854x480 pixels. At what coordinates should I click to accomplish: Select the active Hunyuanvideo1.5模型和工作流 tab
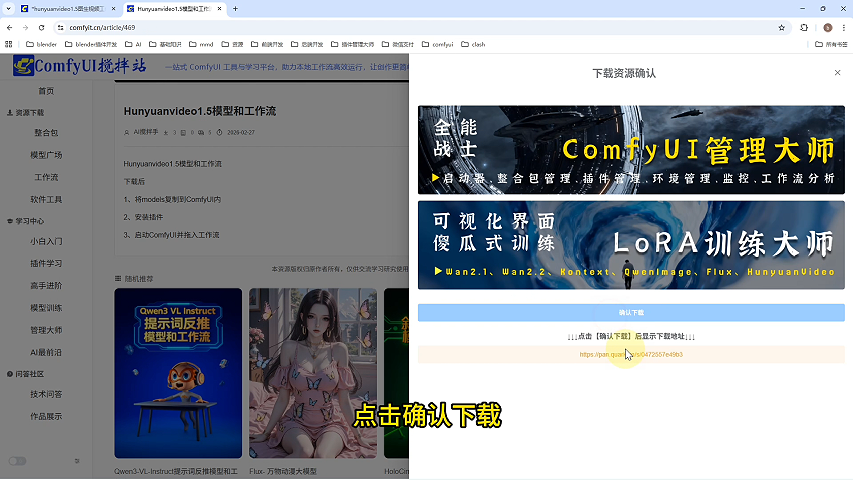tap(173, 9)
